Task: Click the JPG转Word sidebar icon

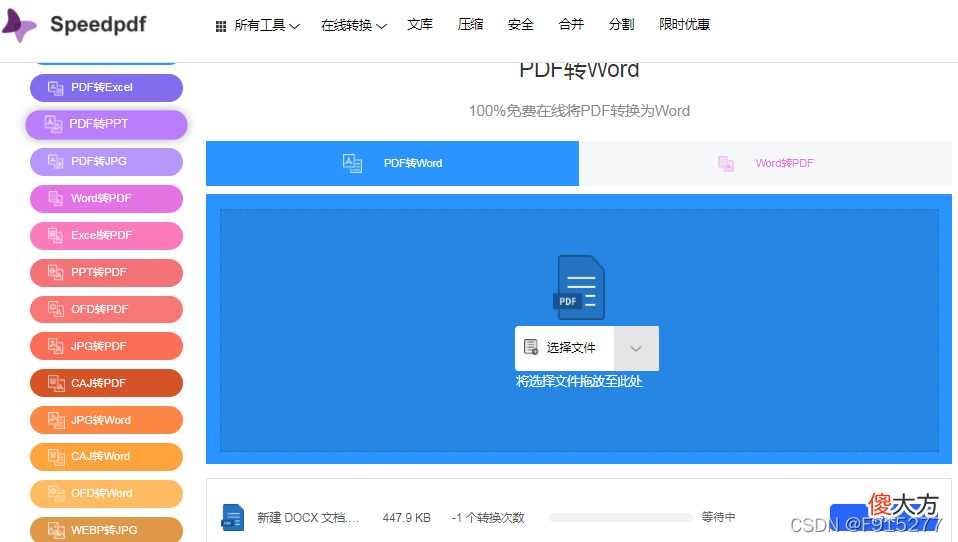Action: coord(56,420)
